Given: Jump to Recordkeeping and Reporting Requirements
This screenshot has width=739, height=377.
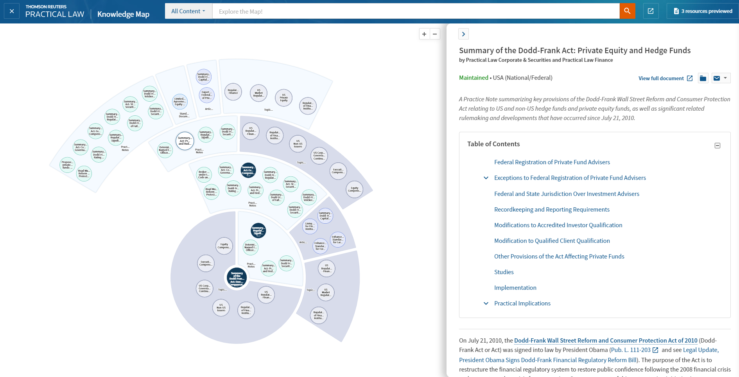Looking at the screenshot, I should [552, 209].
